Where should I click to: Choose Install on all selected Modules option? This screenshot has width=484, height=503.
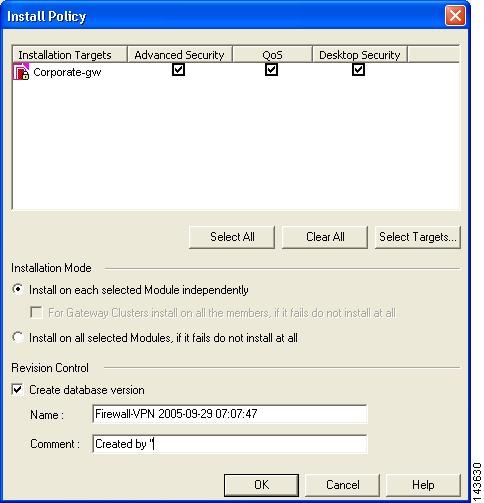(x=18, y=337)
